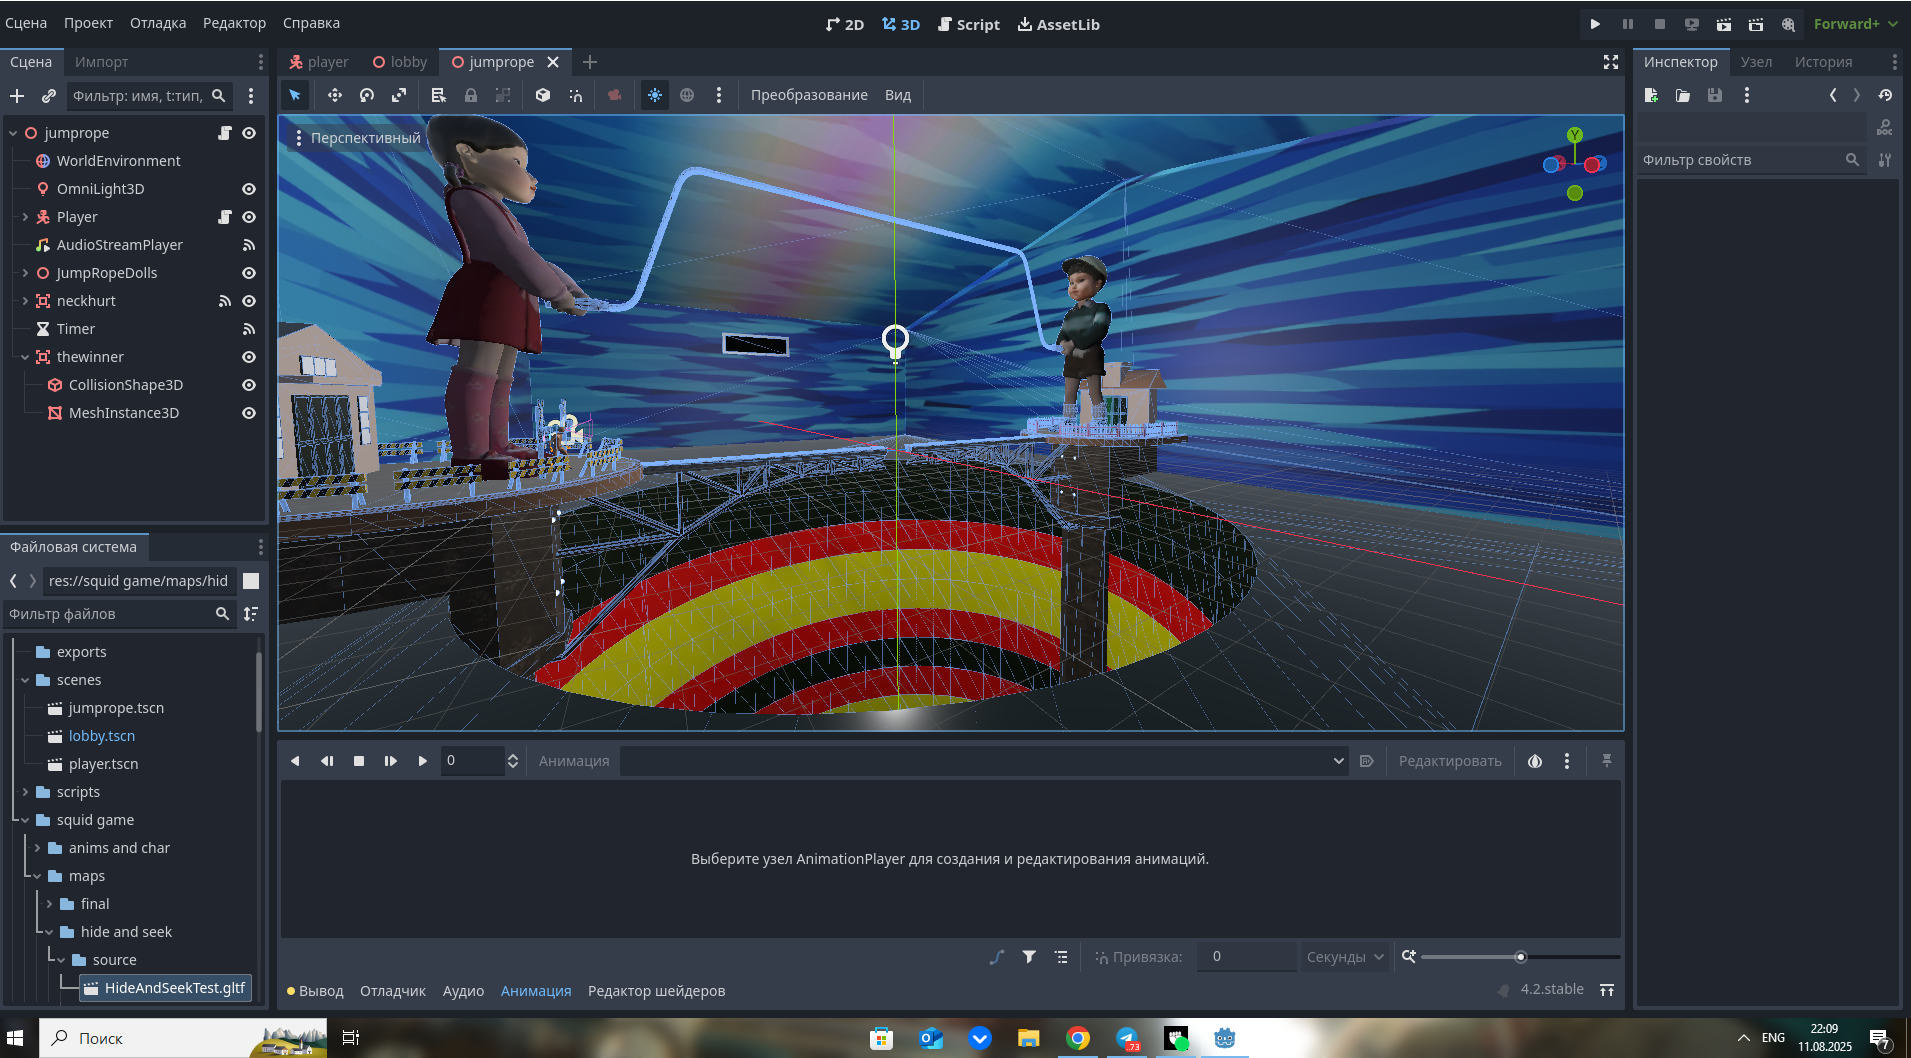This screenshot has height=1058, width=1911.
Task: Click the list selectable nodes icon
Action: coord(438,95)
